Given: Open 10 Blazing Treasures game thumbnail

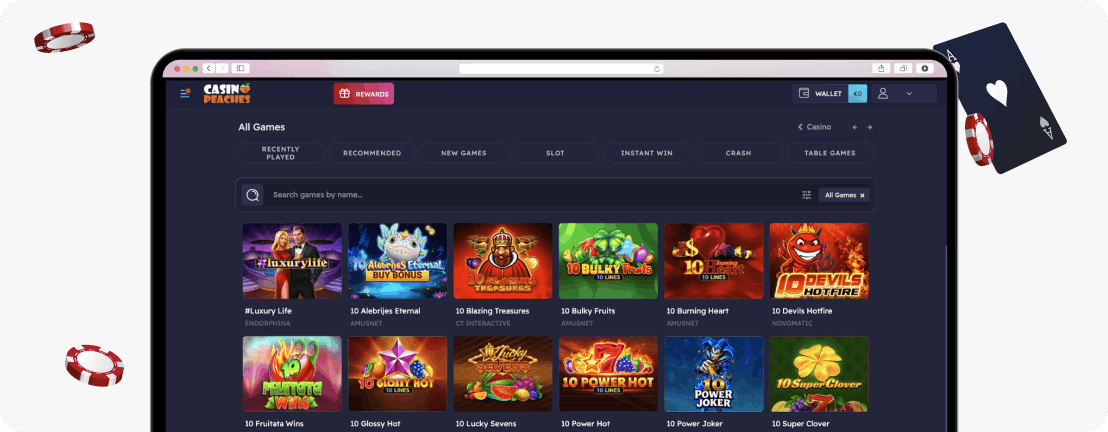Looking at the screenshot, I should (502, 261).
